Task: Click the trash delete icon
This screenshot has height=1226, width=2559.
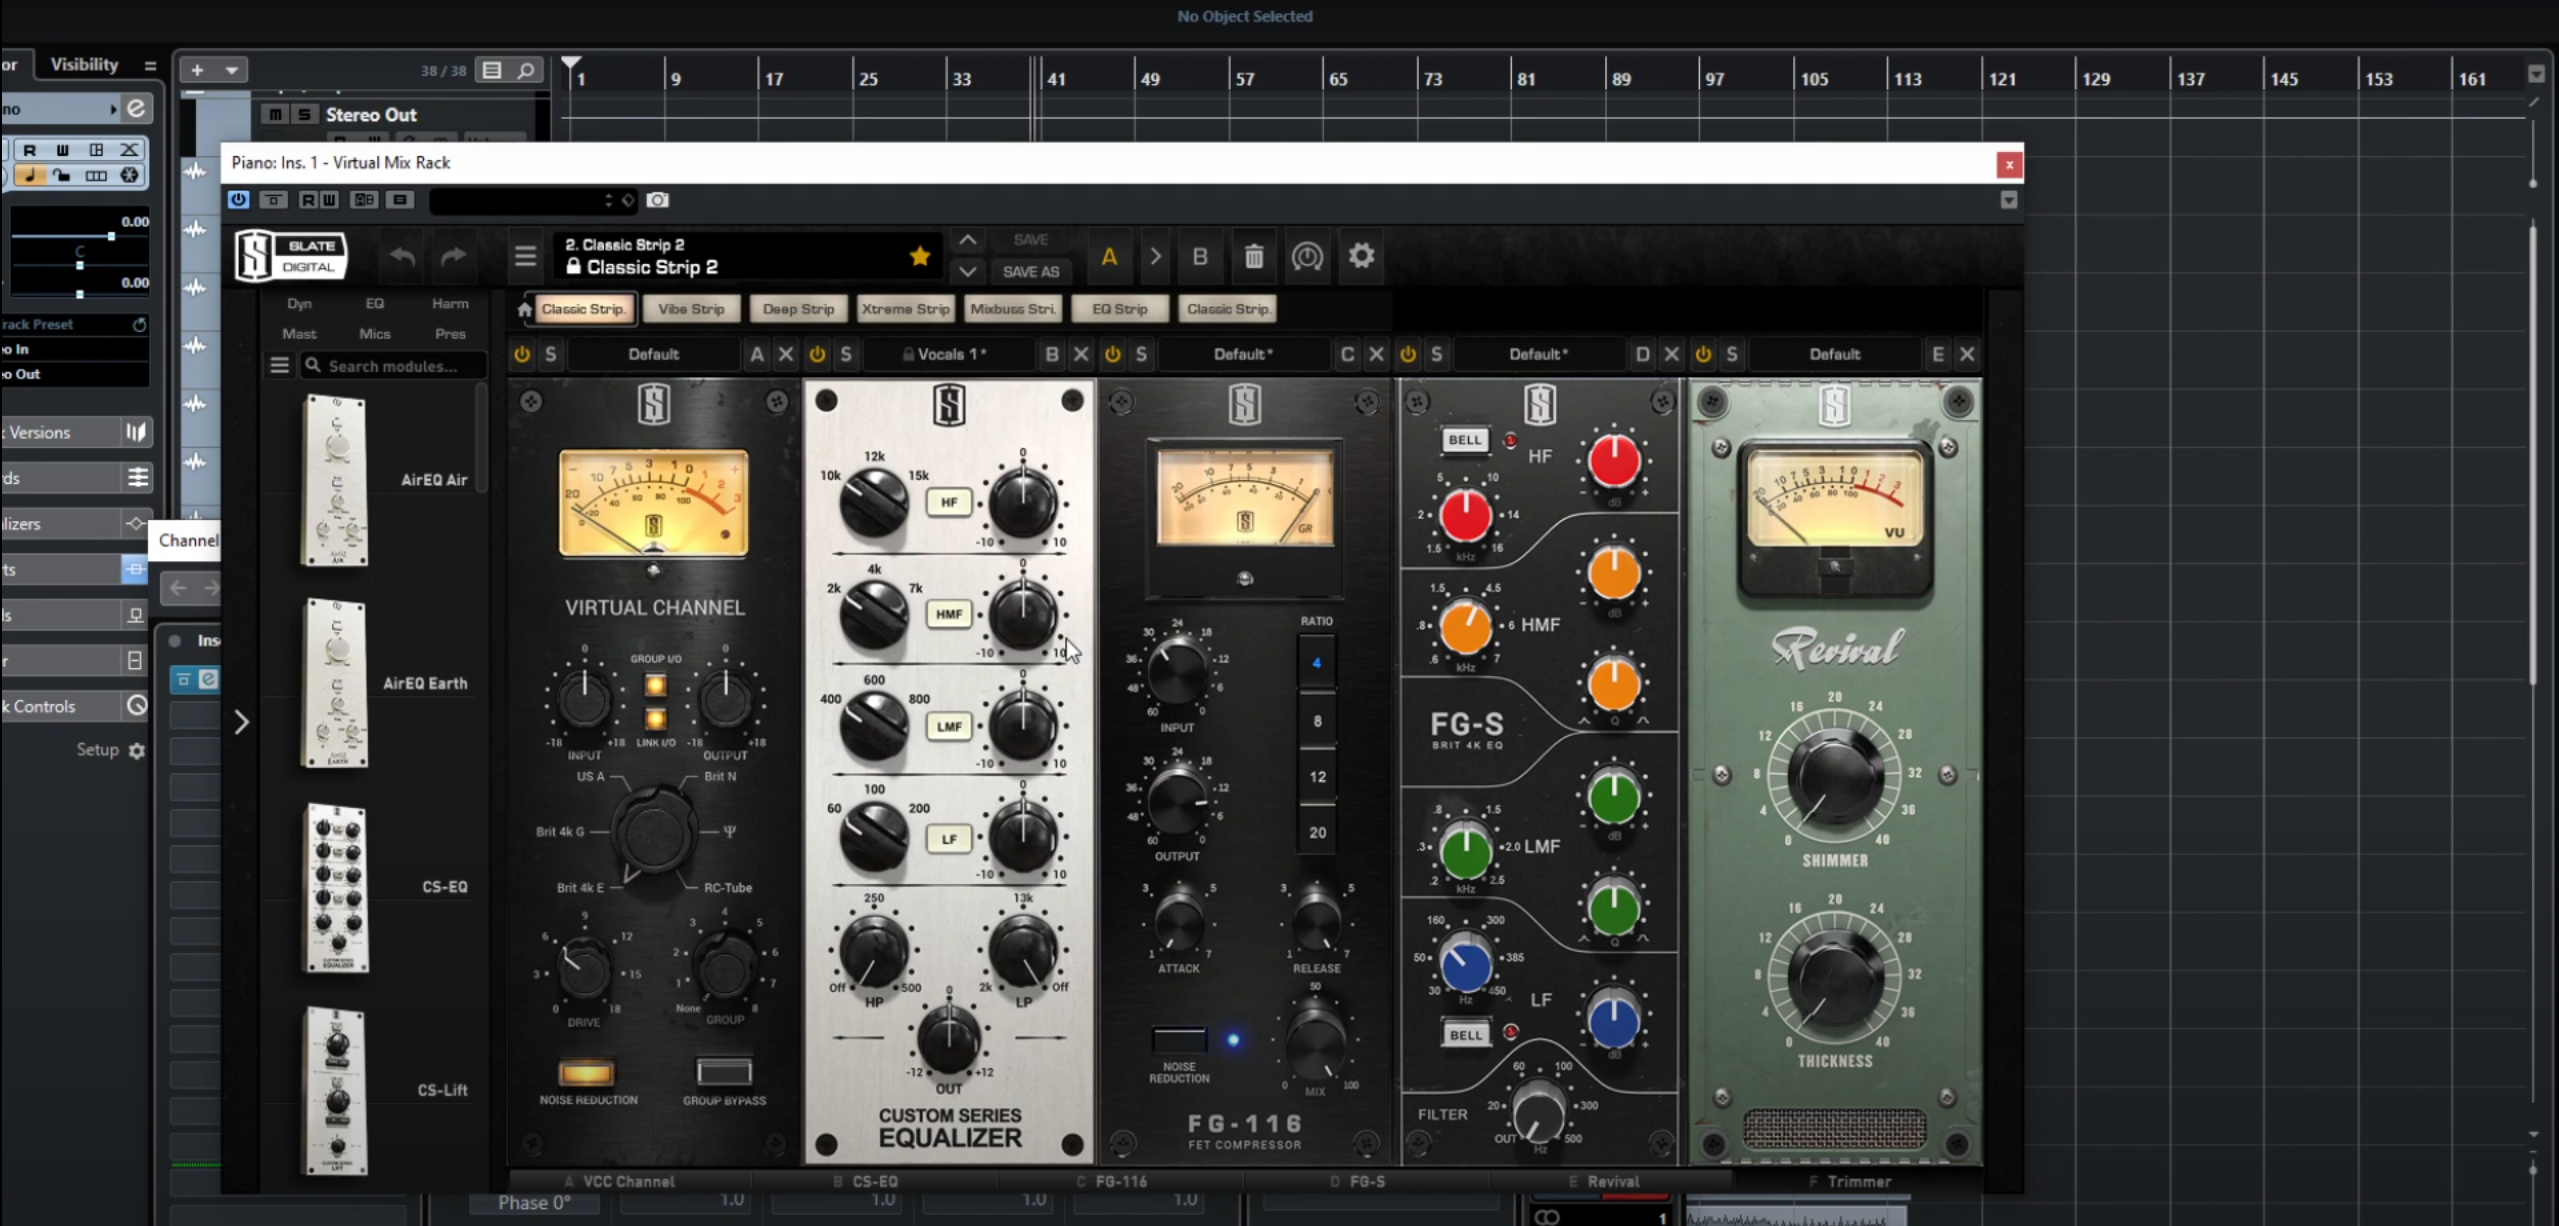Action: 1253,257
